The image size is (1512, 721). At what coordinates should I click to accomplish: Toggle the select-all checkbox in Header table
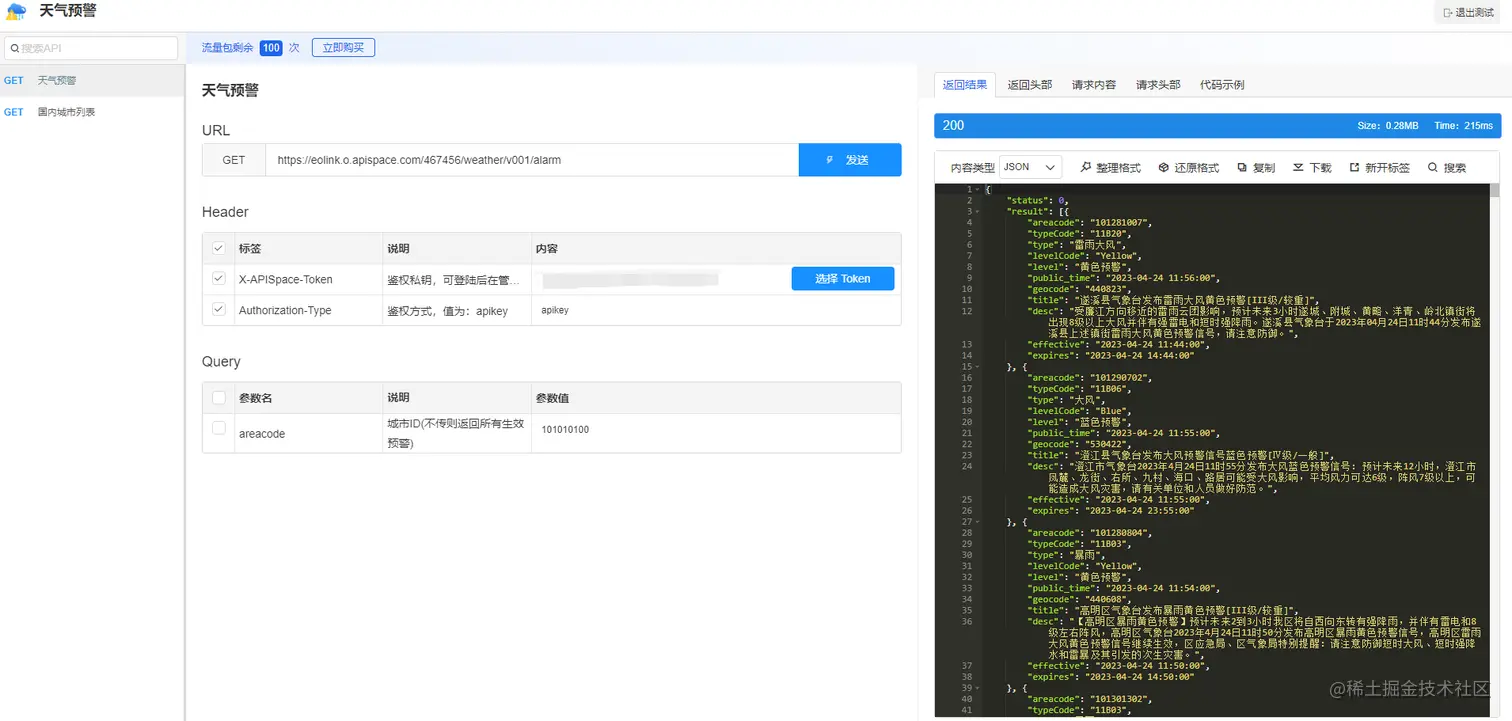[218, 248]
